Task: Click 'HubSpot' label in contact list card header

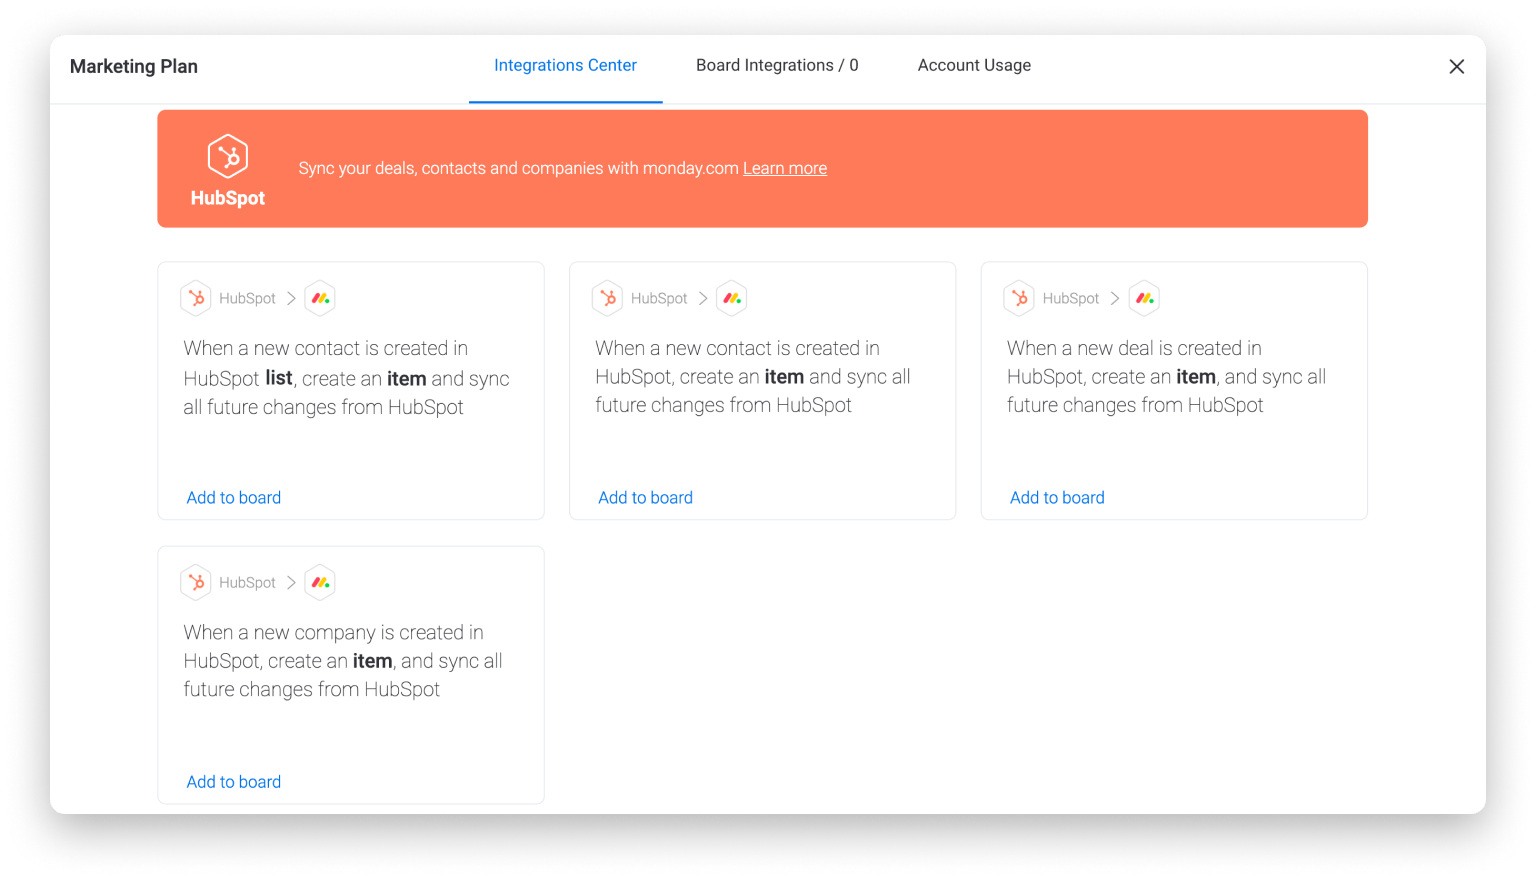Action: tap(247, 298)
